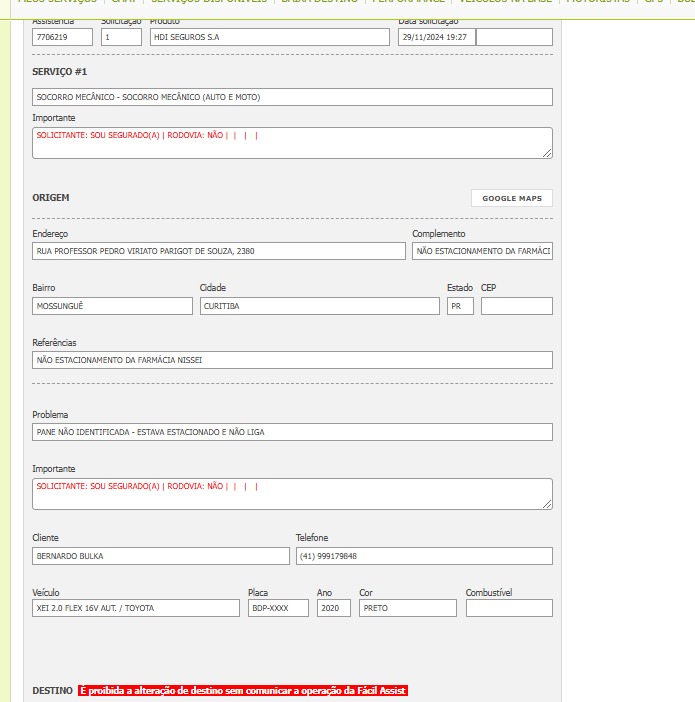
Task: Click the red Fácil Assist destino warning
Action: (x=243, y=691)
